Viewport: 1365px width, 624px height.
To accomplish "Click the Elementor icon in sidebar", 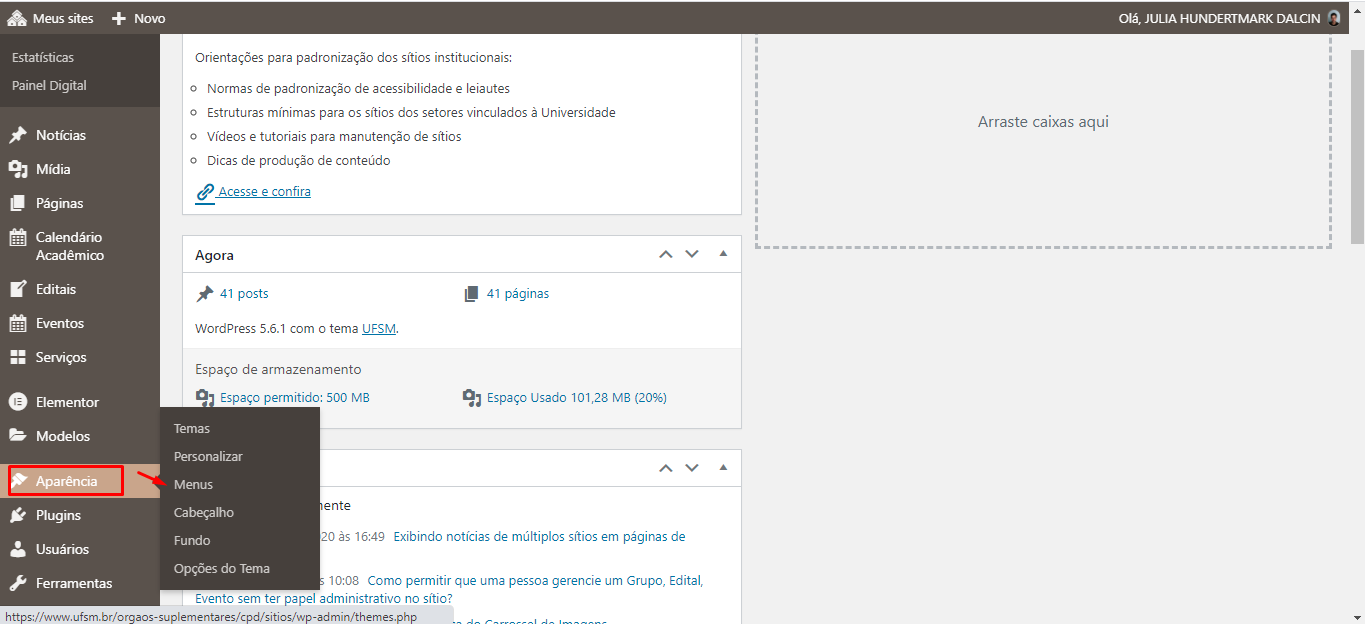I will pyautogui.click(x=18, y=402).
